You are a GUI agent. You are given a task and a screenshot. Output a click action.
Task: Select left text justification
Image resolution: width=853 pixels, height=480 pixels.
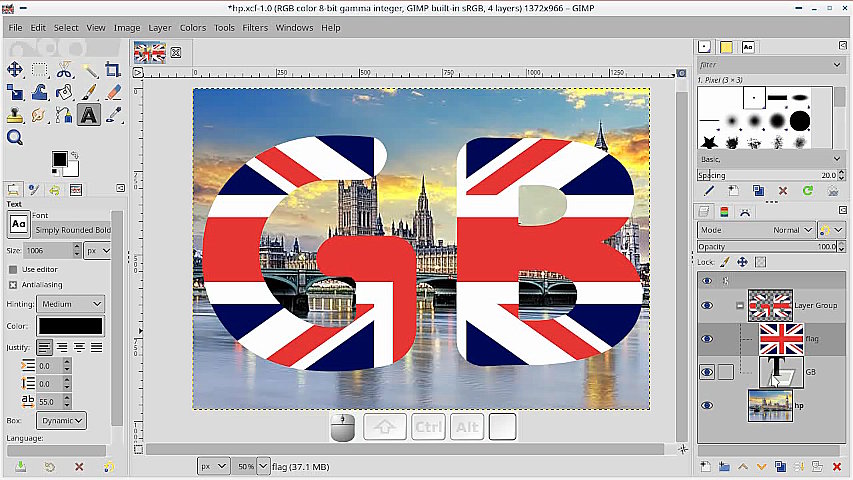click(45, 347)
